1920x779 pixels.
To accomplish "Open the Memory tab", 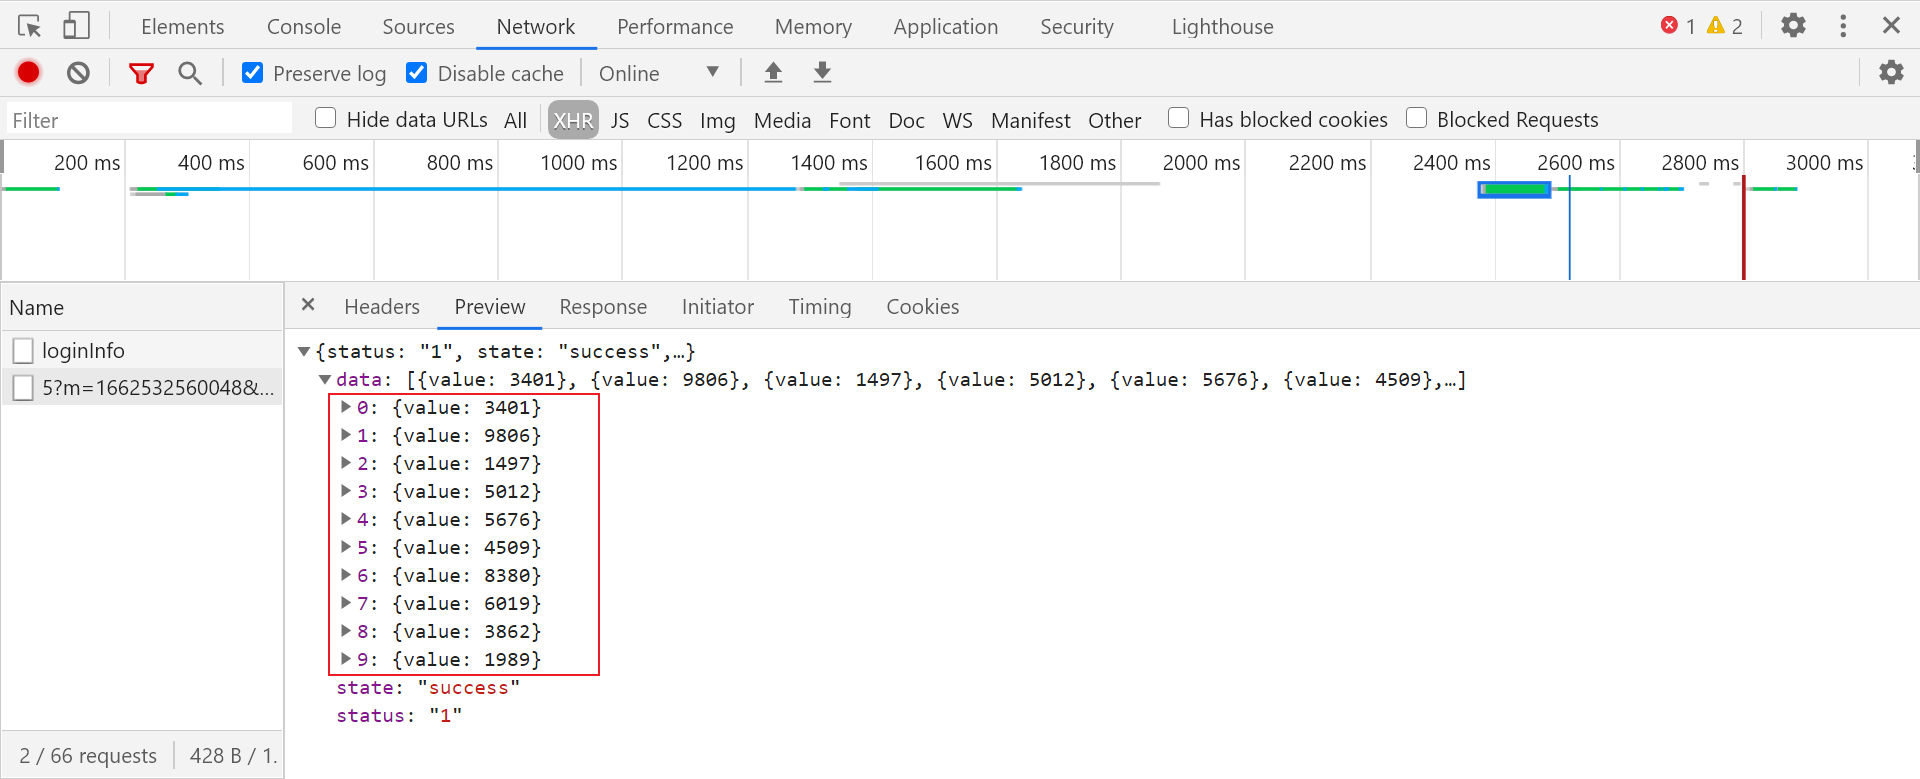I will 813,27.
